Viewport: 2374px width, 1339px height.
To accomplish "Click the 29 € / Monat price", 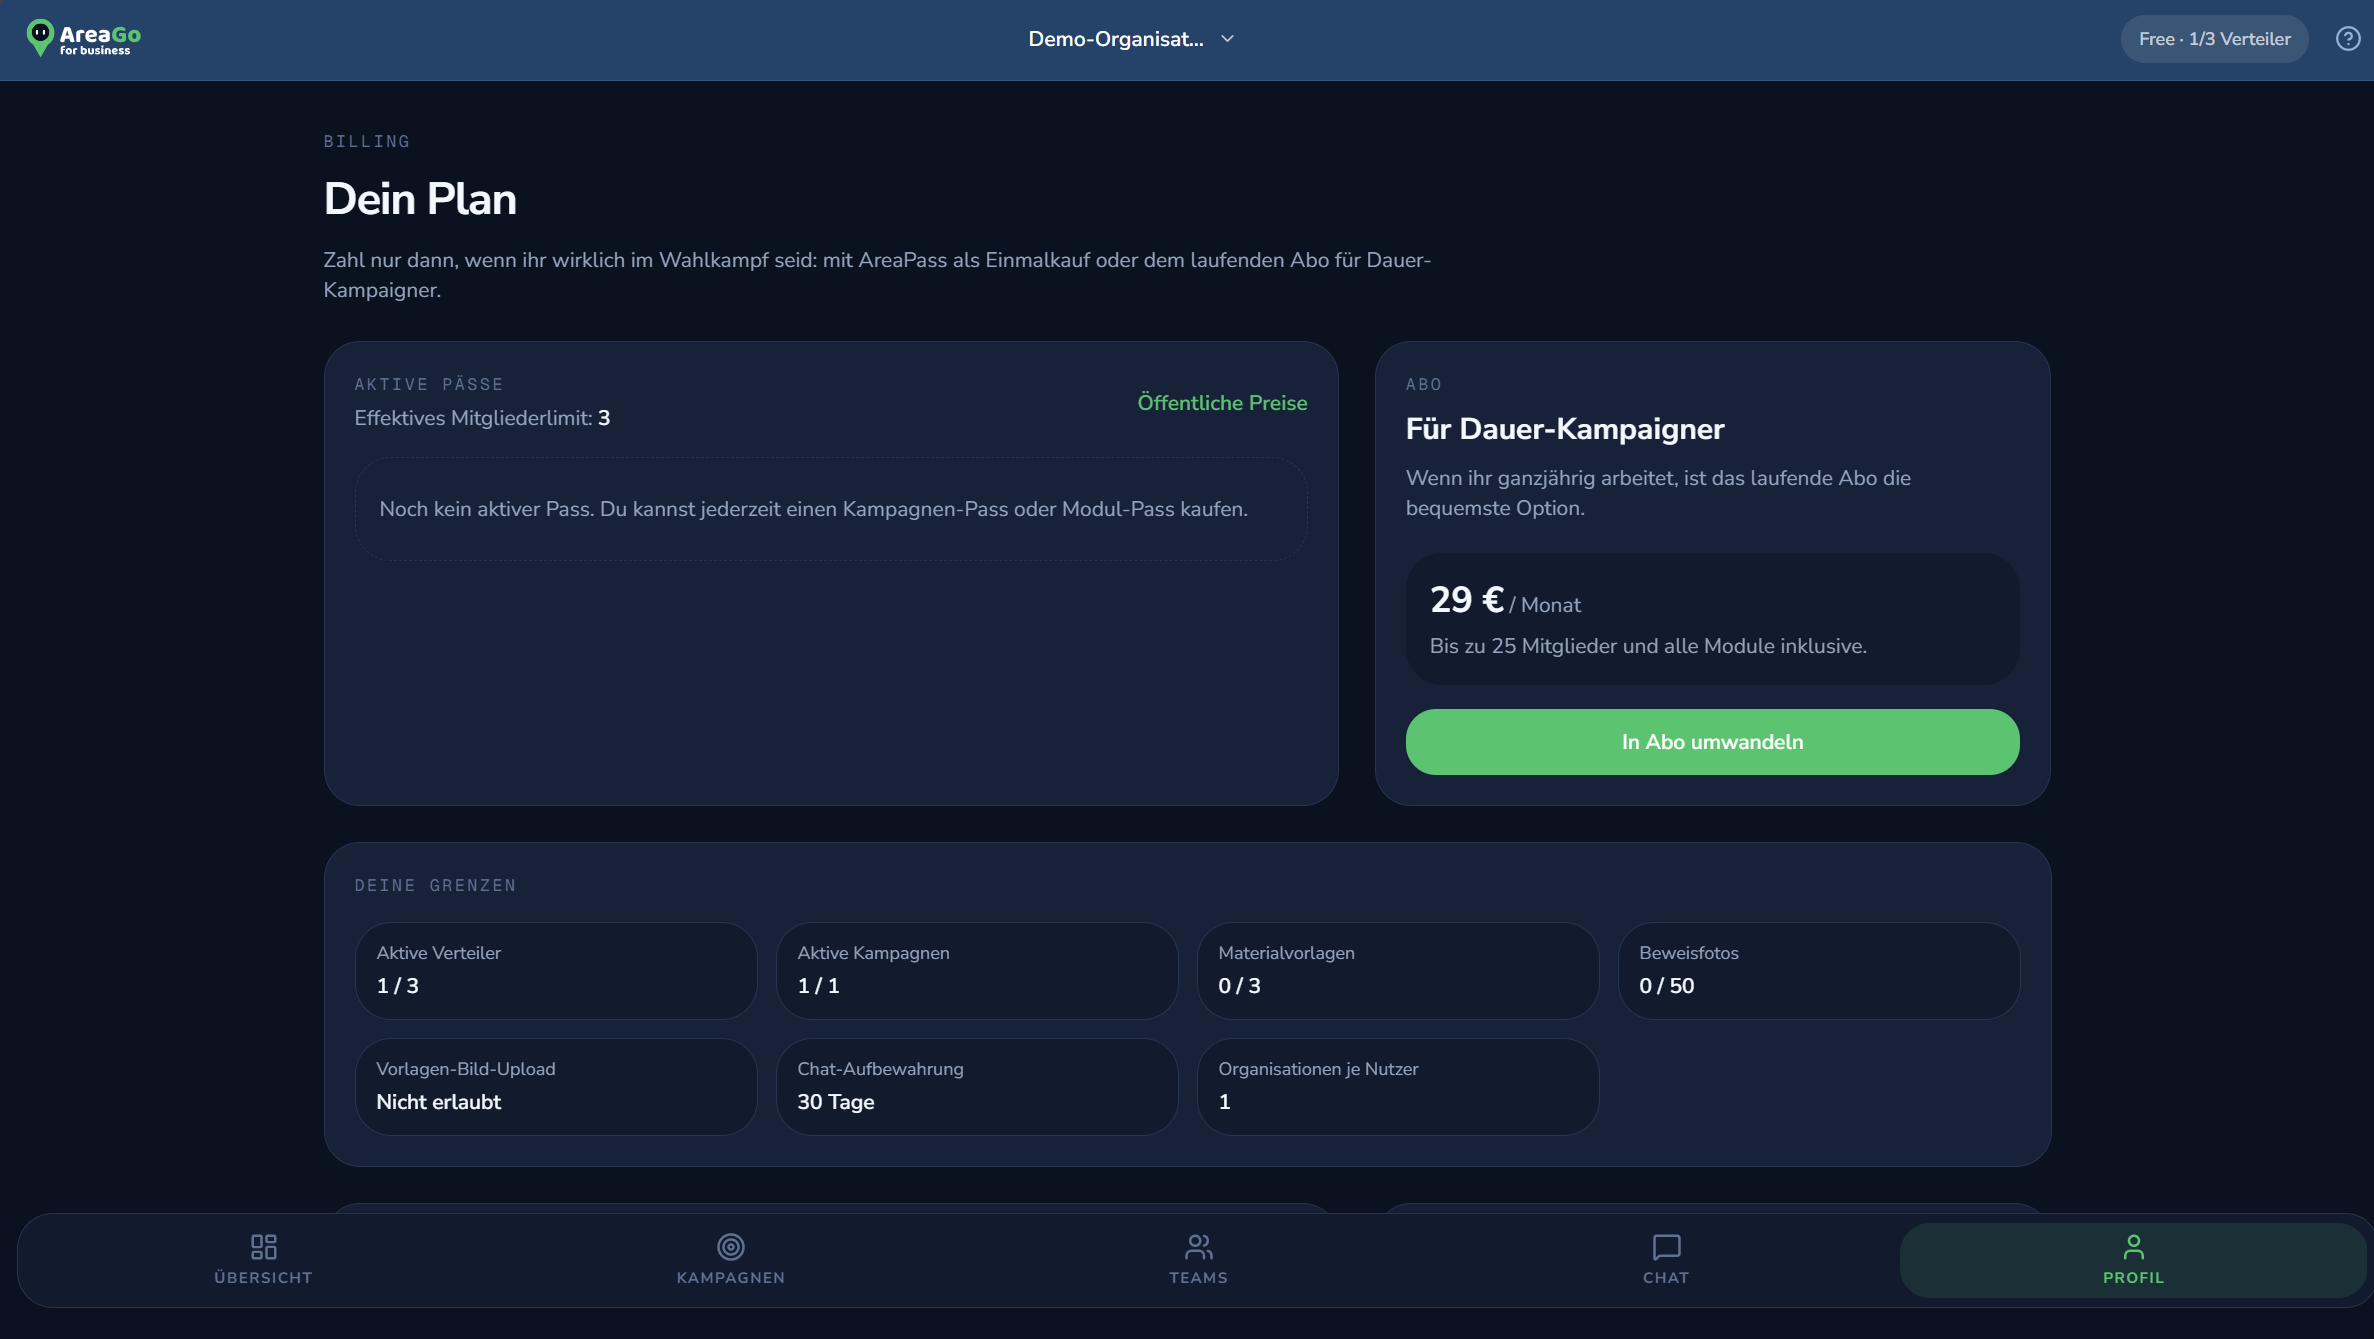I will coord(1505,600).
